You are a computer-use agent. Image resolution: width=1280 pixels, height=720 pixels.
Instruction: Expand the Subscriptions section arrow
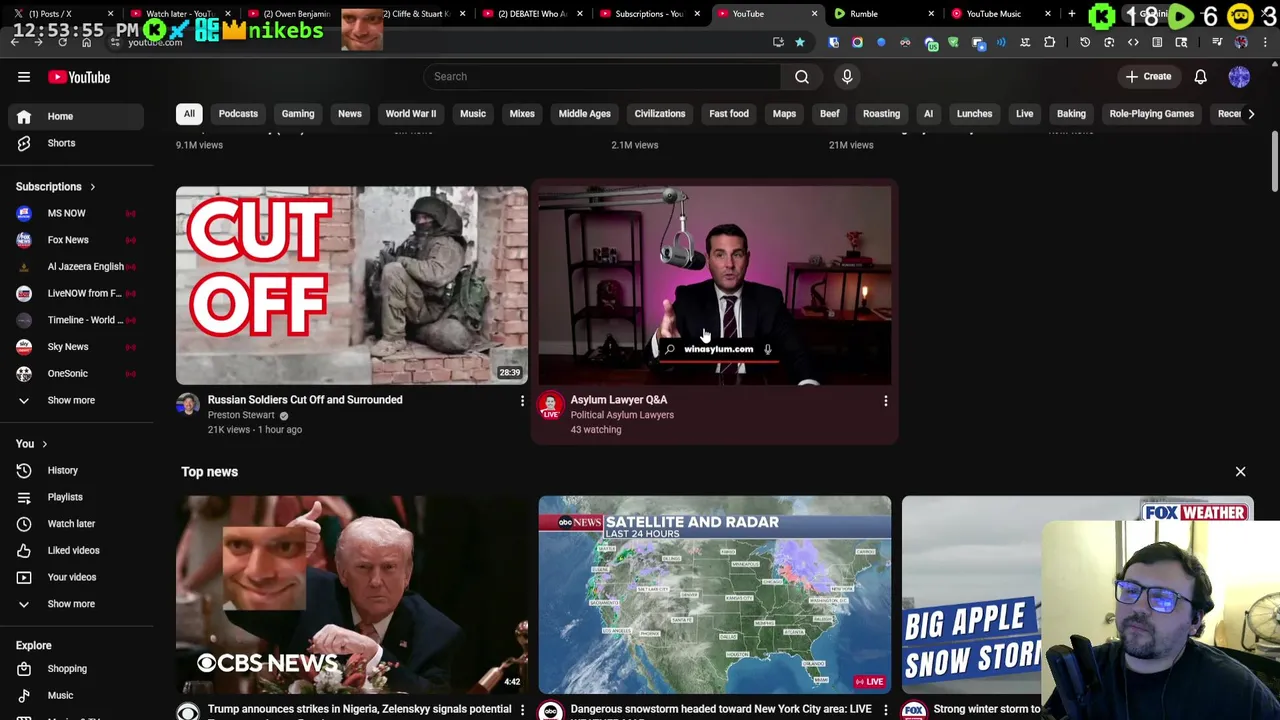[92, 187]
